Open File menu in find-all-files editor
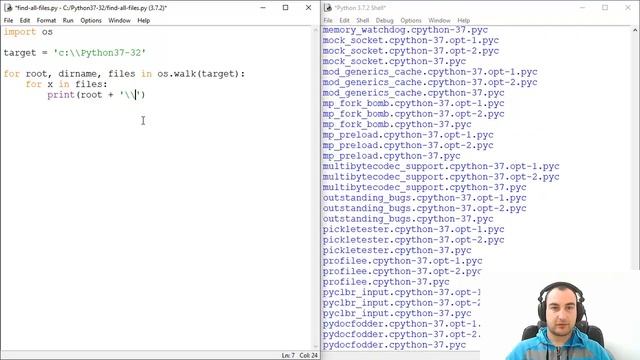The image size is (640, 360). click(8, 20)
